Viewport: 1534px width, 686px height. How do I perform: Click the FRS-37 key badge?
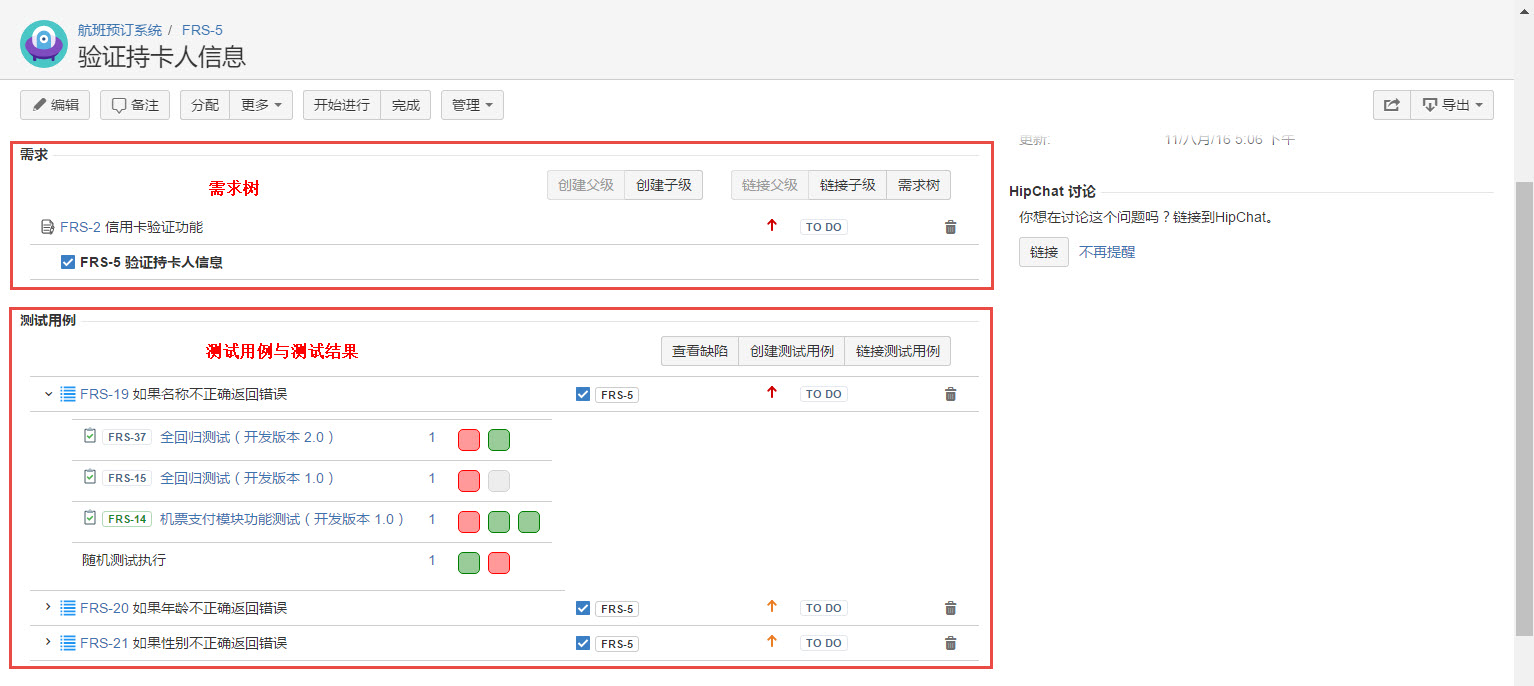(x=126, y=437)
